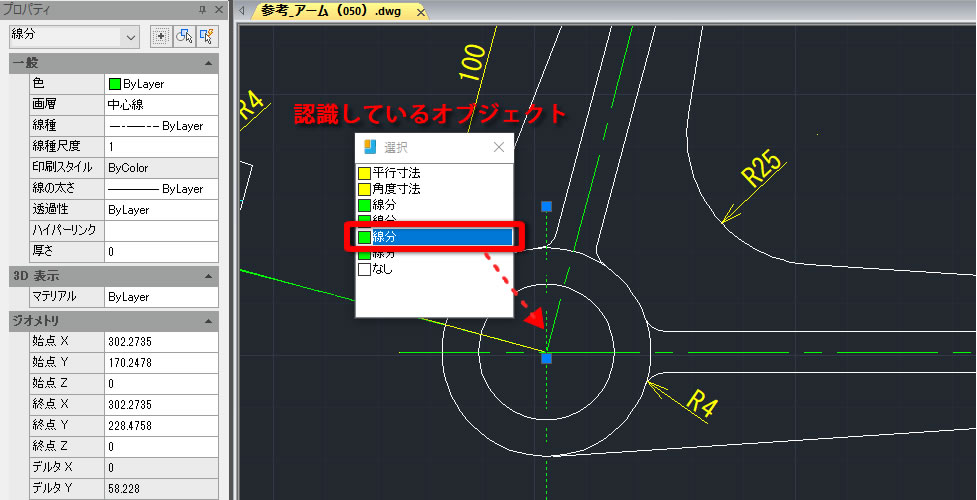Close the 参考_アーム (050) .dwg tab
Viewport: 977px width, 500px height.
coord(421,12)
